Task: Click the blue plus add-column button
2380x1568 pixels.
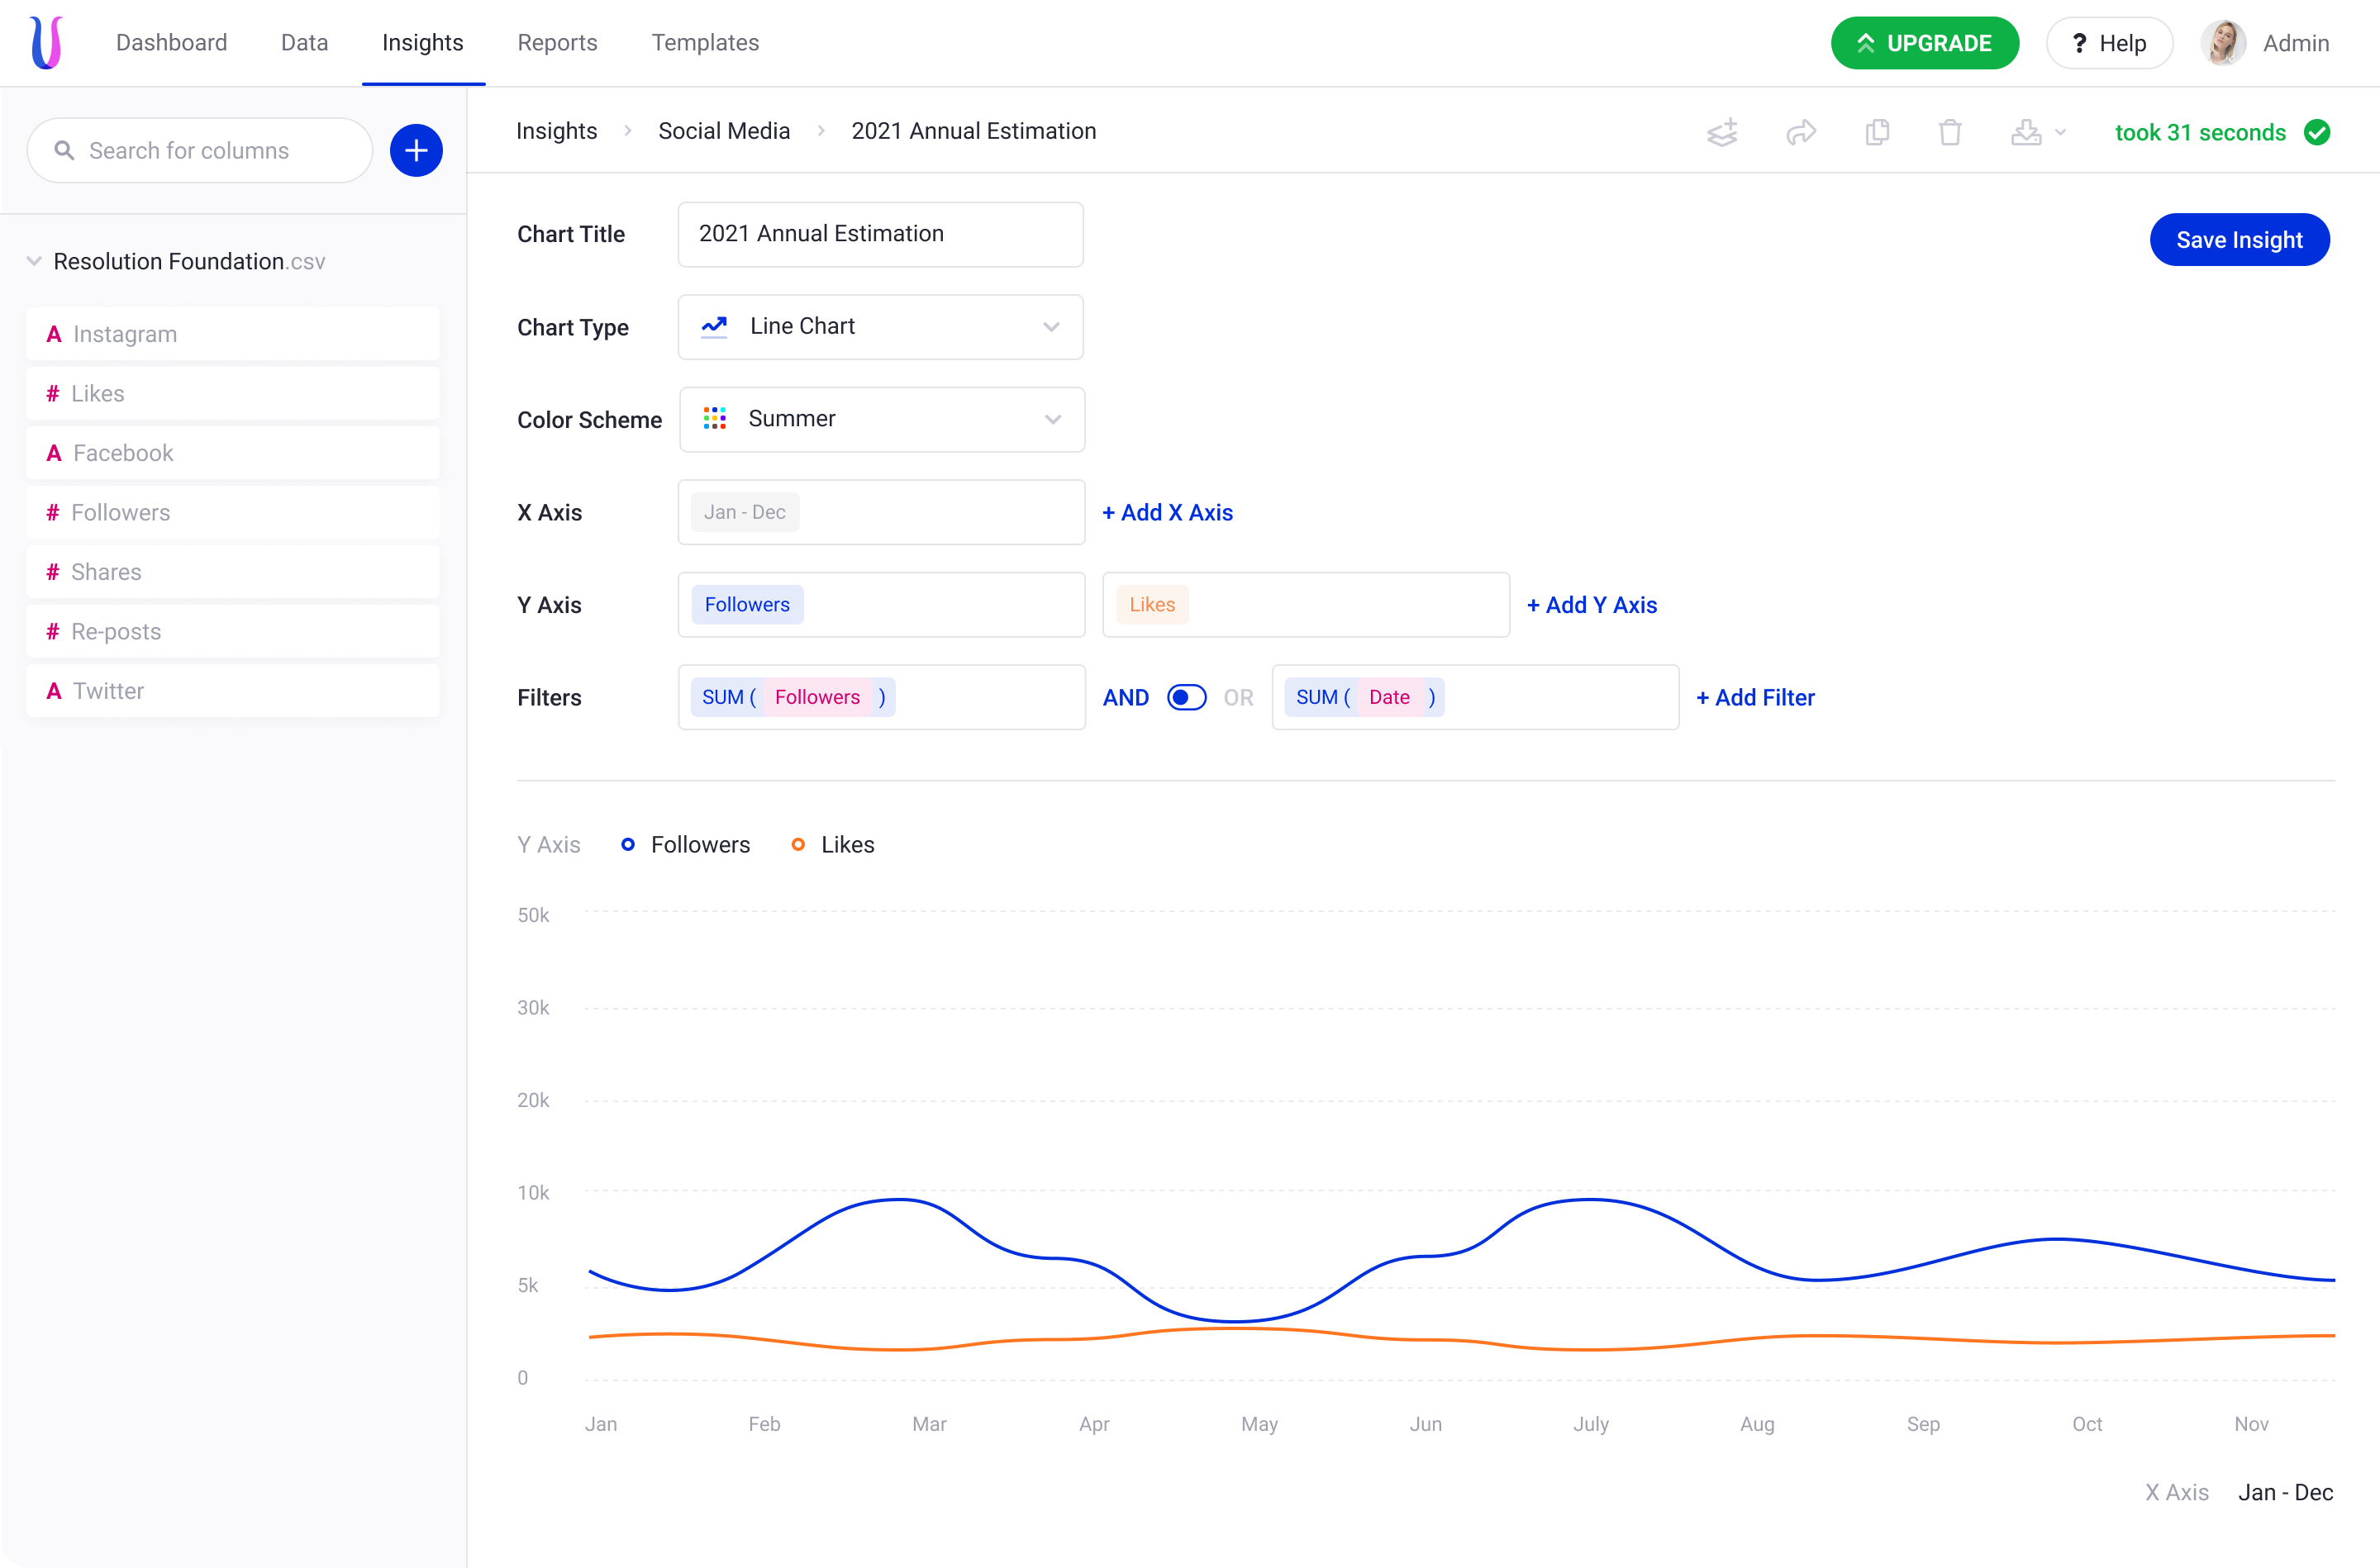Action: click(416, 151)
